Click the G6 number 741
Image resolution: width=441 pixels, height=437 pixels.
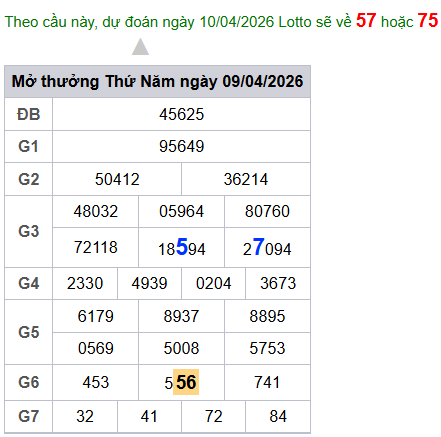pos(267,382)
